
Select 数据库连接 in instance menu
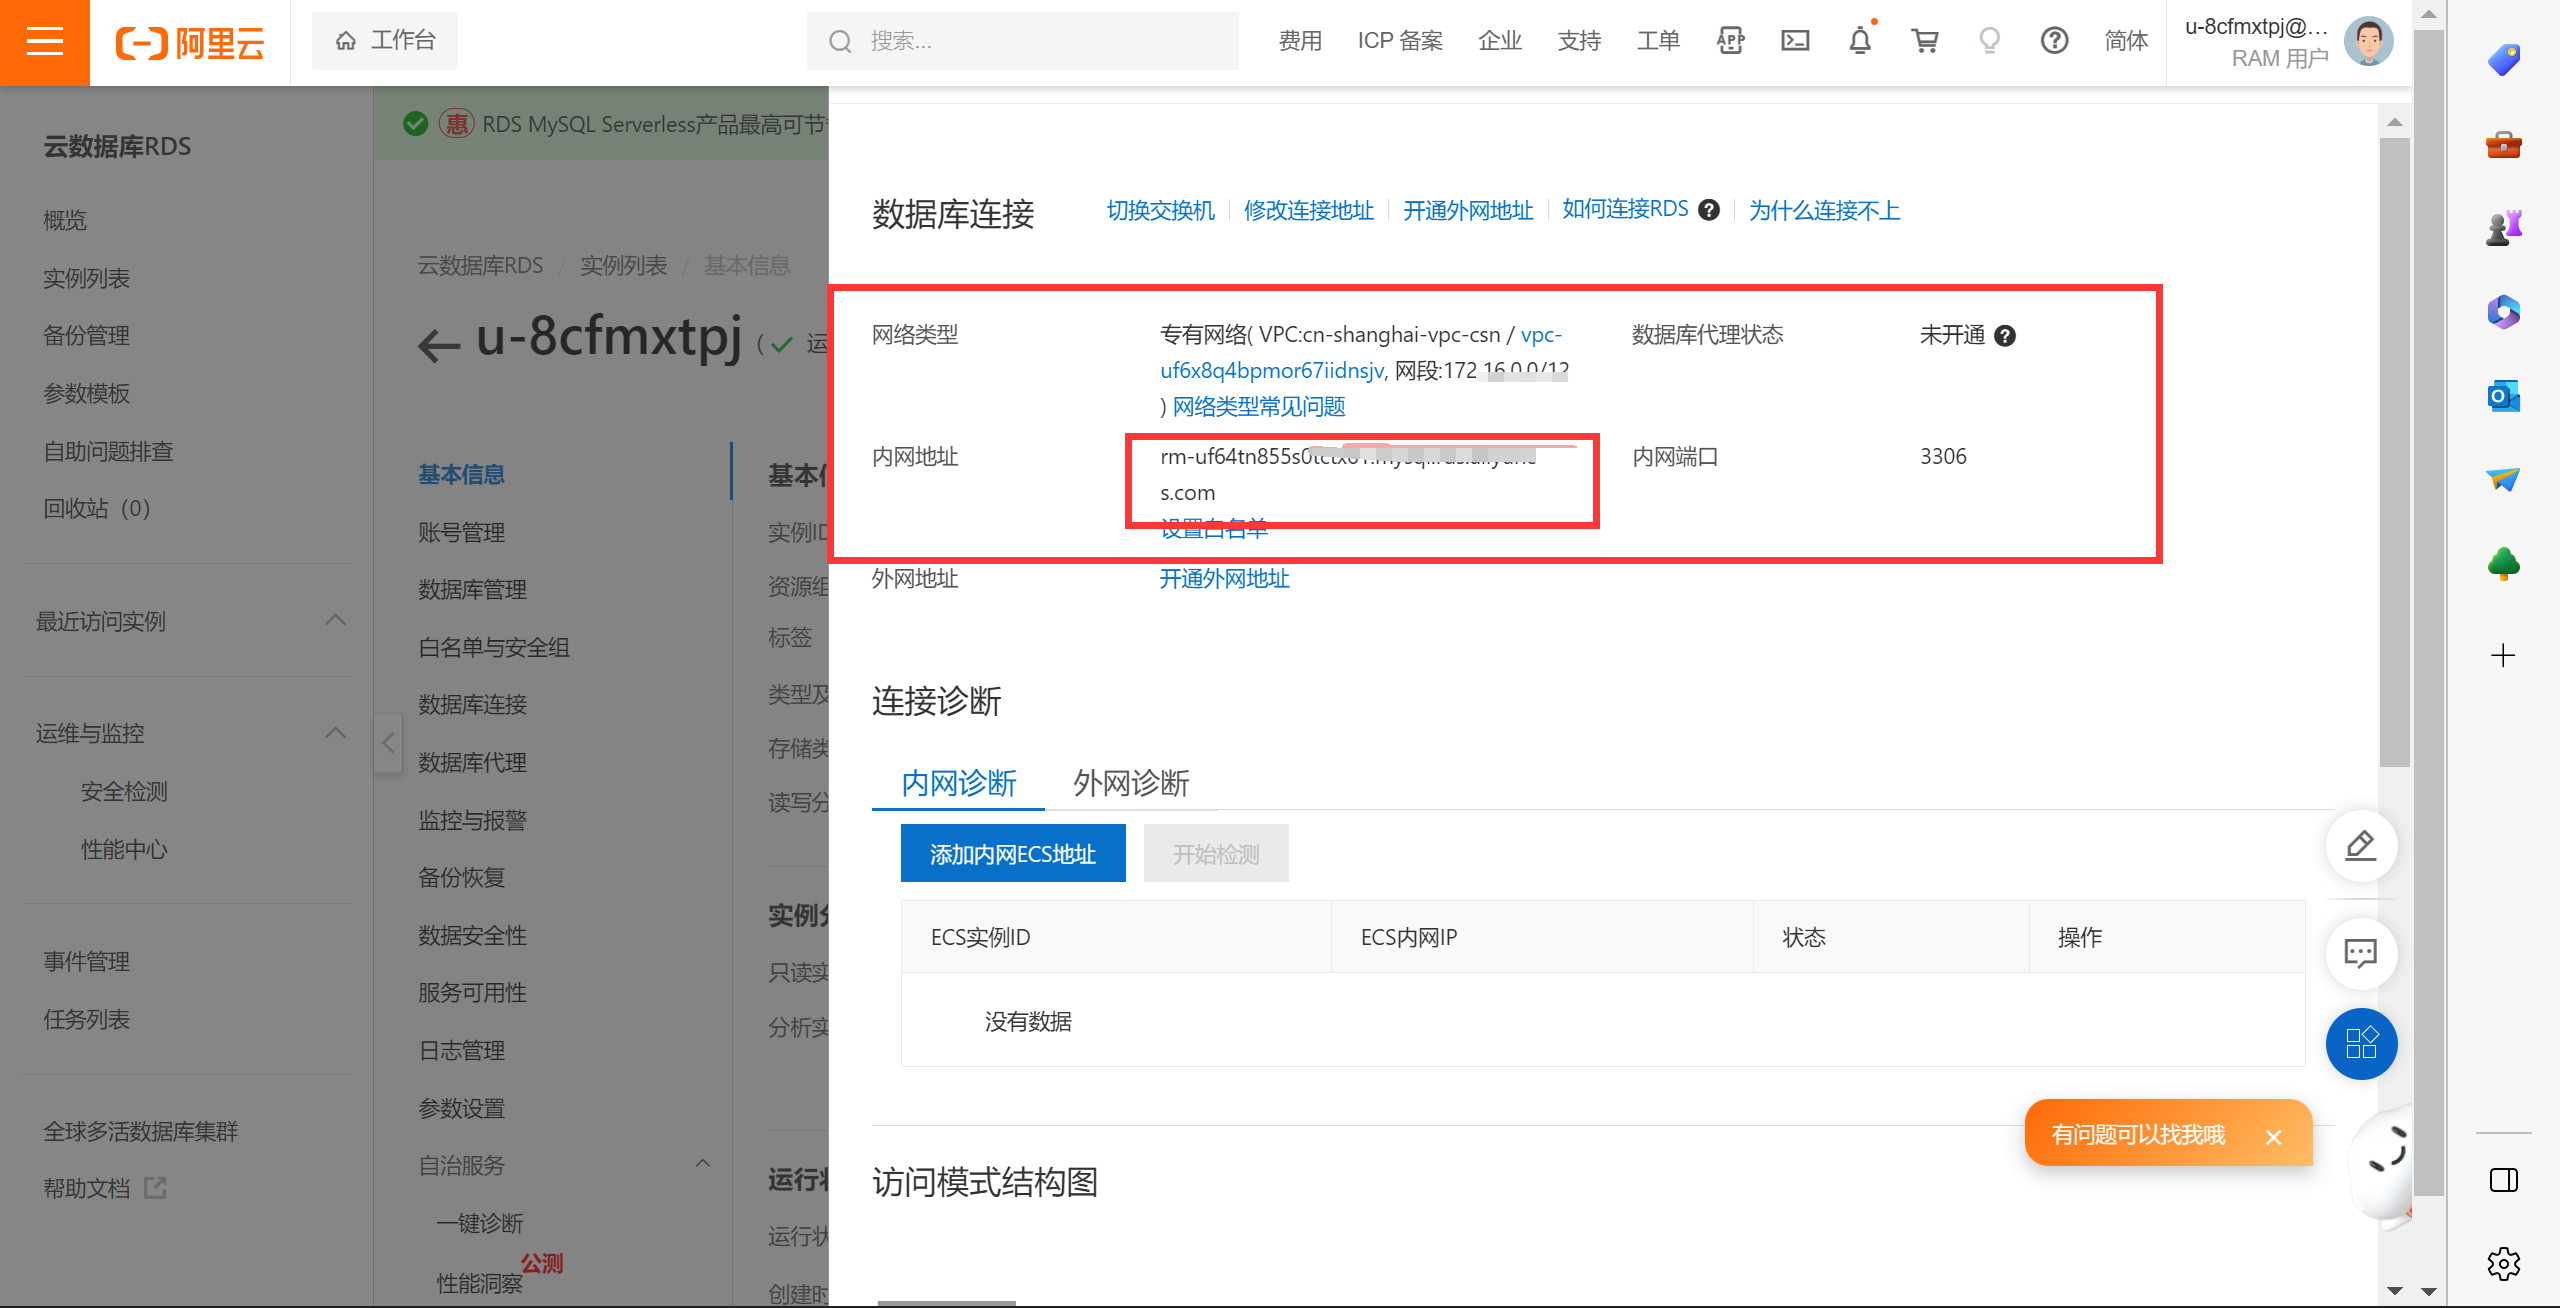pyautogui.click(x=472, y=704)
